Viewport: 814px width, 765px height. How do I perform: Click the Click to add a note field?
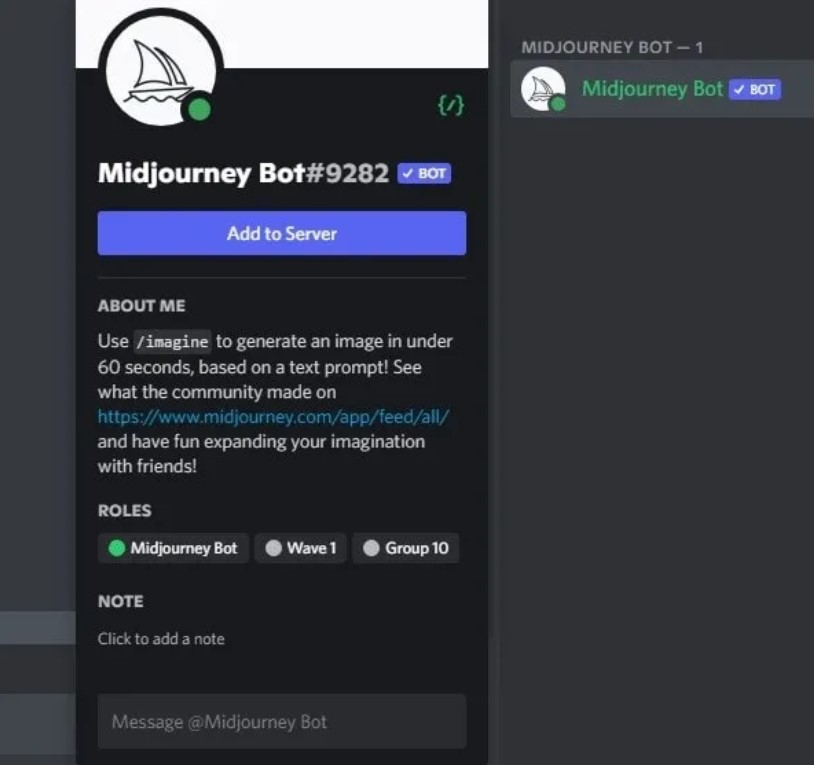[161, 638]
